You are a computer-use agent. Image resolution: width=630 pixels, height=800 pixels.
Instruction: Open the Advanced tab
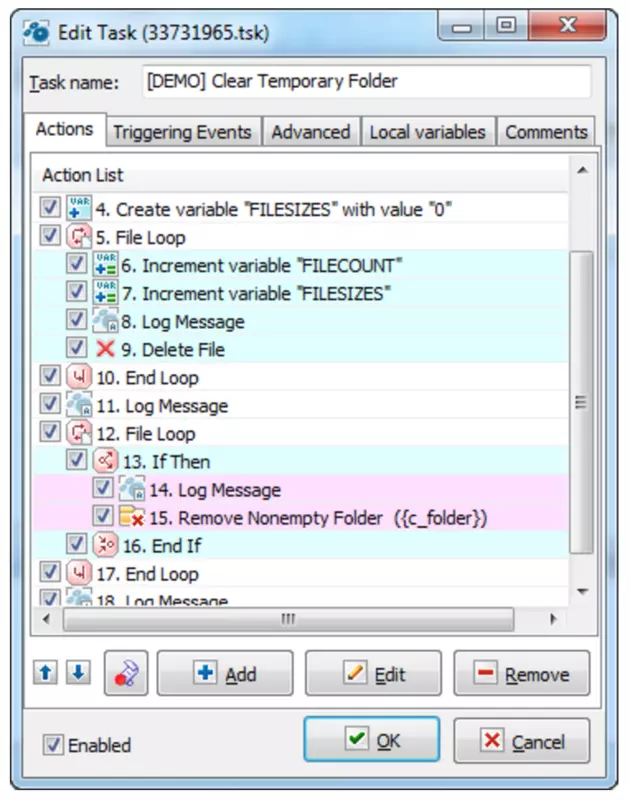311,132
